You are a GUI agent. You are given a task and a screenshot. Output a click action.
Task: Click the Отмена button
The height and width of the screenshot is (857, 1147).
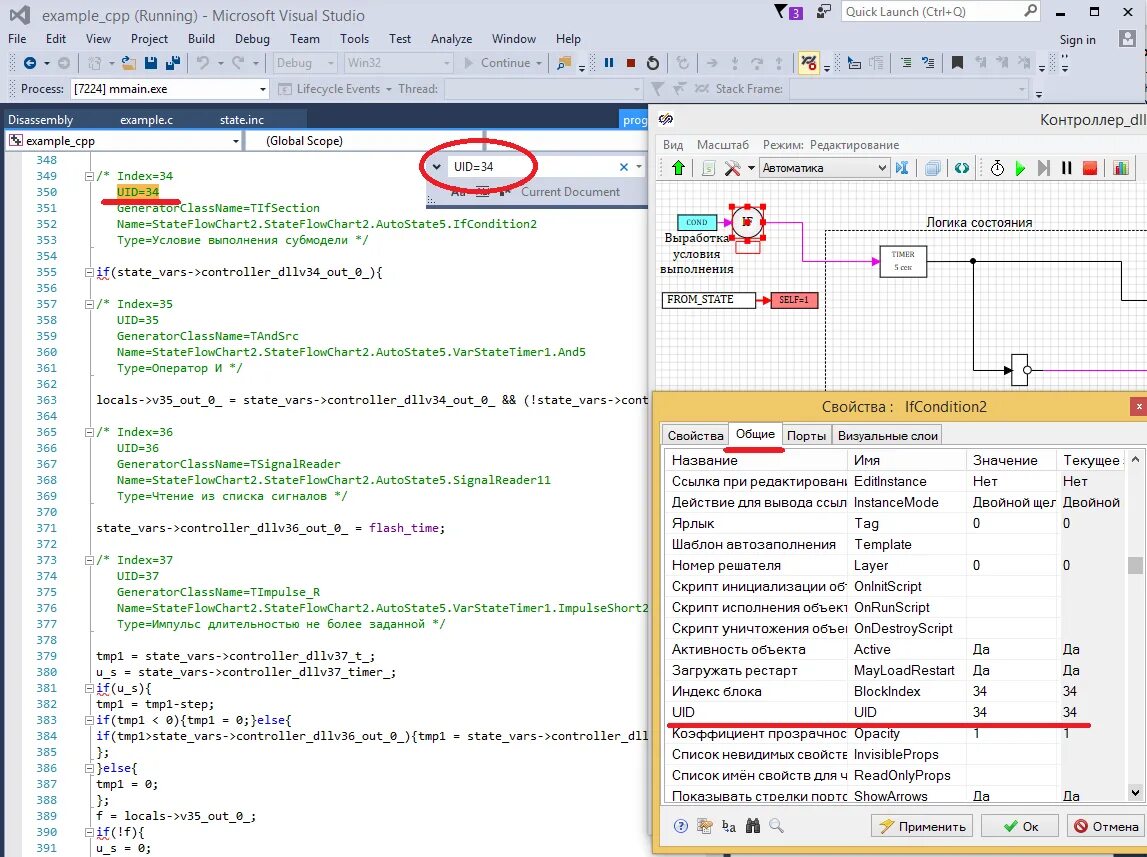coord(1105,826)
